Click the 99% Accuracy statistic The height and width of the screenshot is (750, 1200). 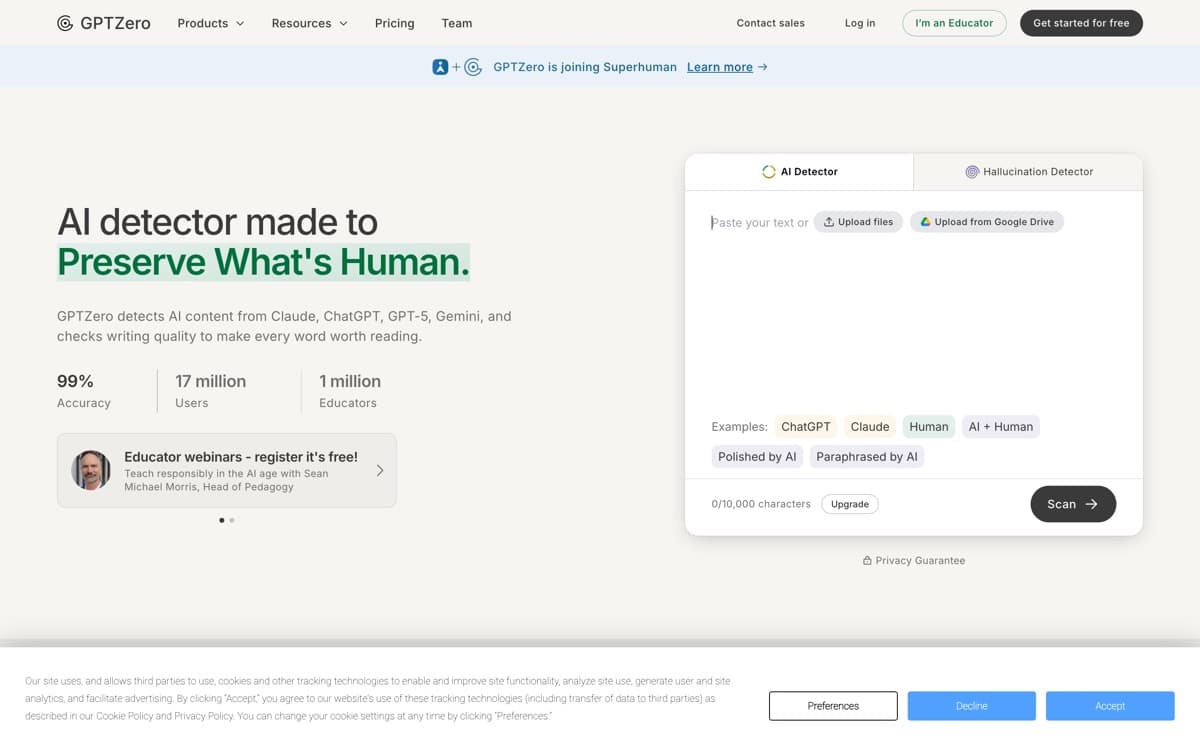pos(84,391)
